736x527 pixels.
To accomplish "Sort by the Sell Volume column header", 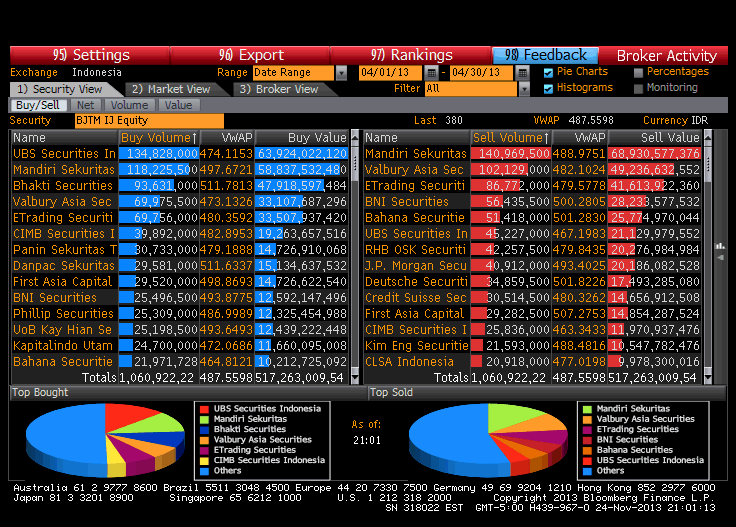I will pos(510,137).
